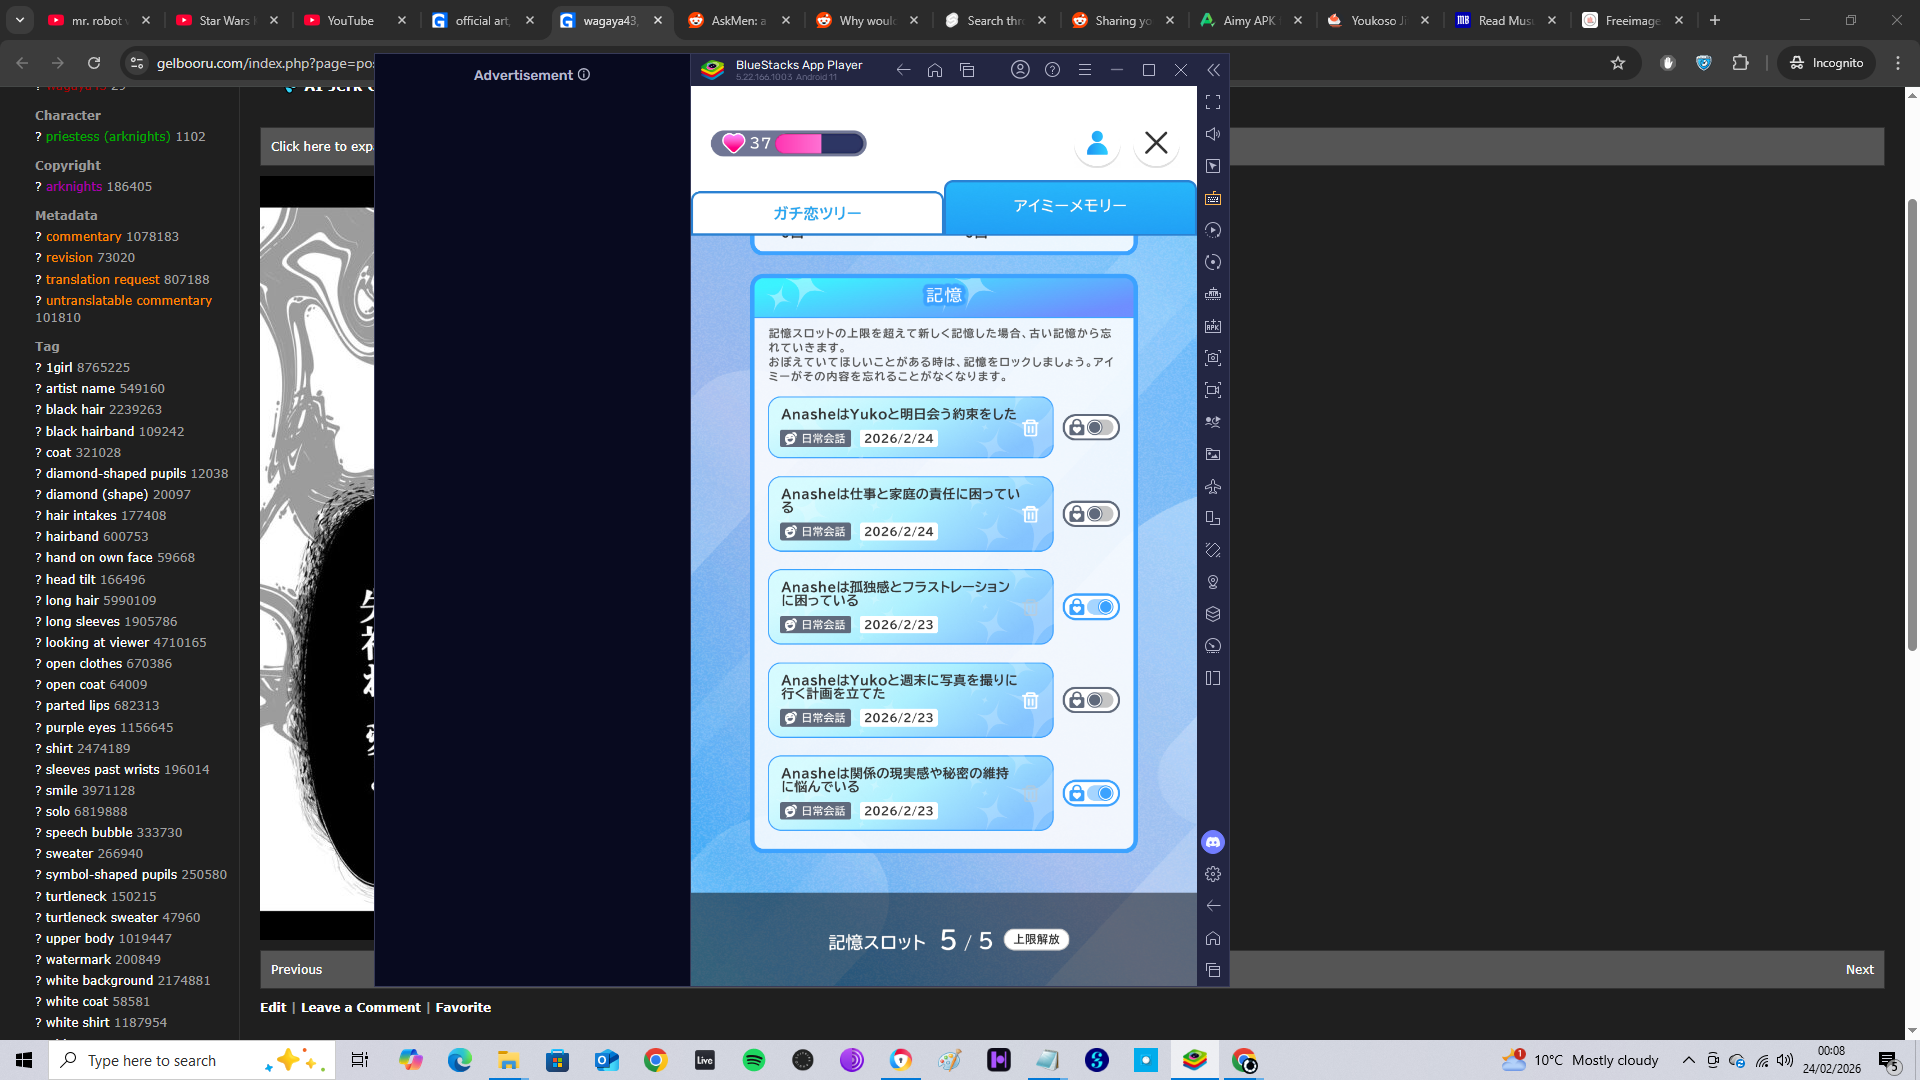Open BlueStacks volume control icon
Viewport: 1920px width, 1080px height.
pos(1213,134)
